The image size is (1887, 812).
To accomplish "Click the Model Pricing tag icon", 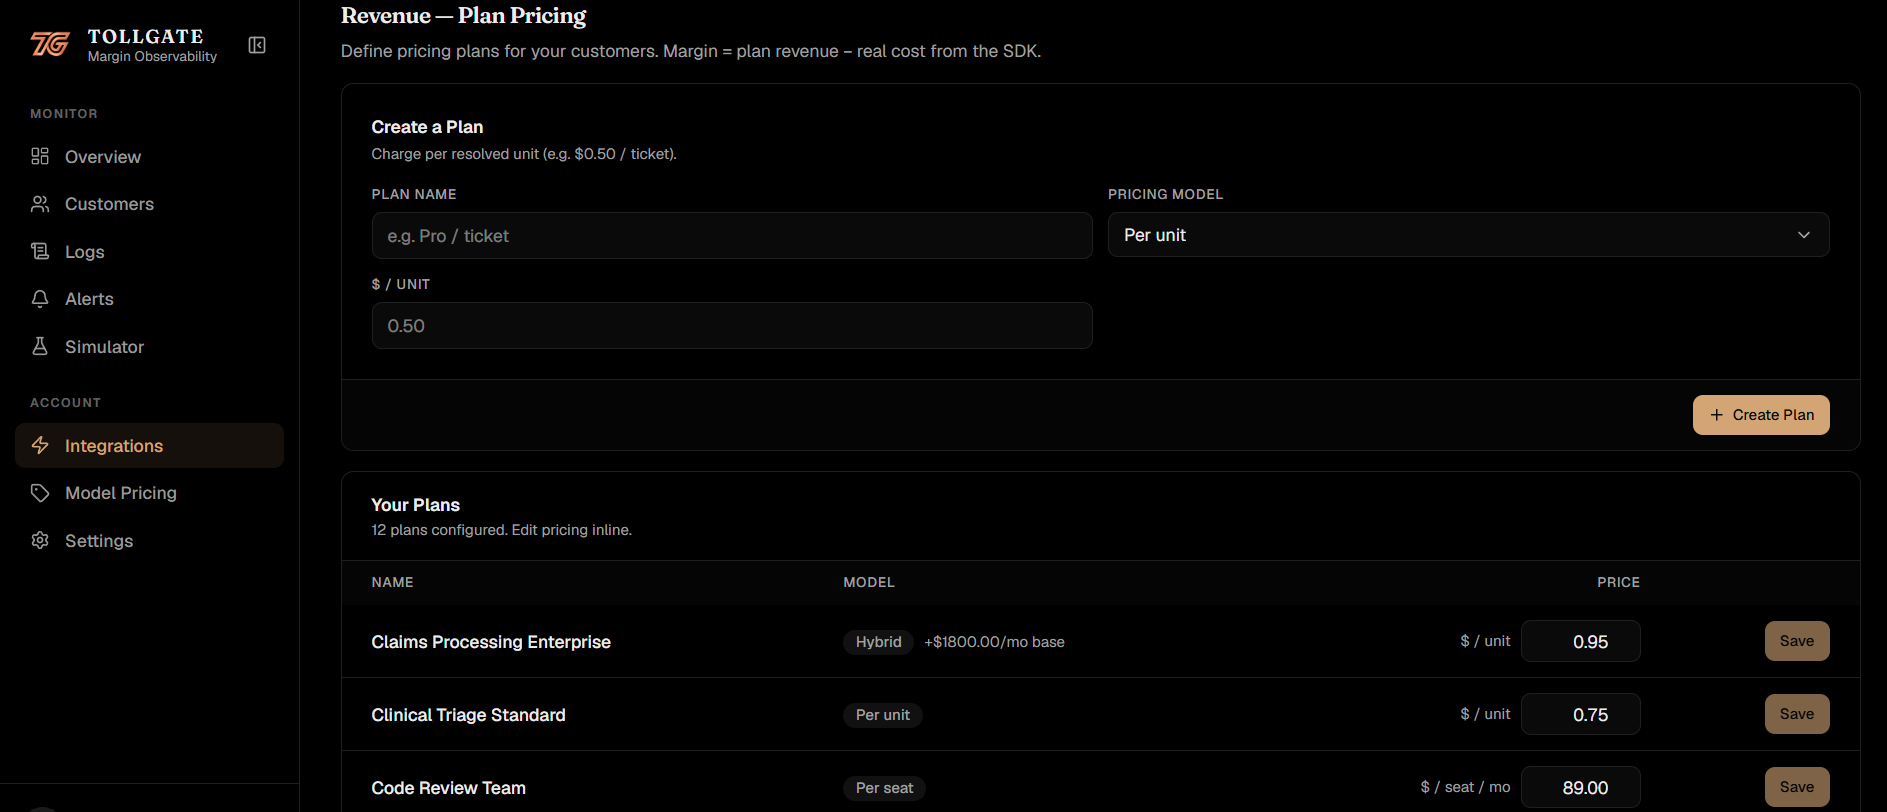I will pos(40,493).
